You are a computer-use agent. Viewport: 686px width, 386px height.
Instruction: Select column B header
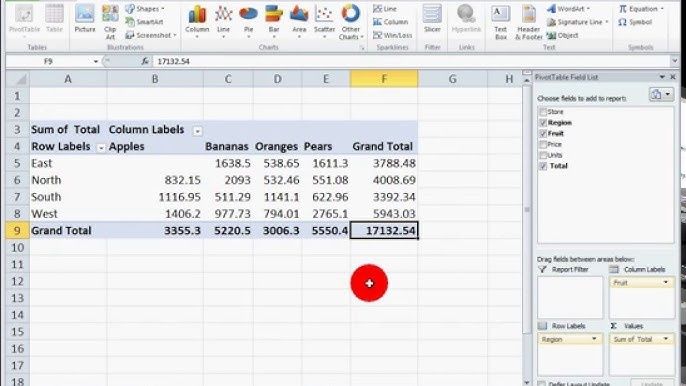point(155,79)
